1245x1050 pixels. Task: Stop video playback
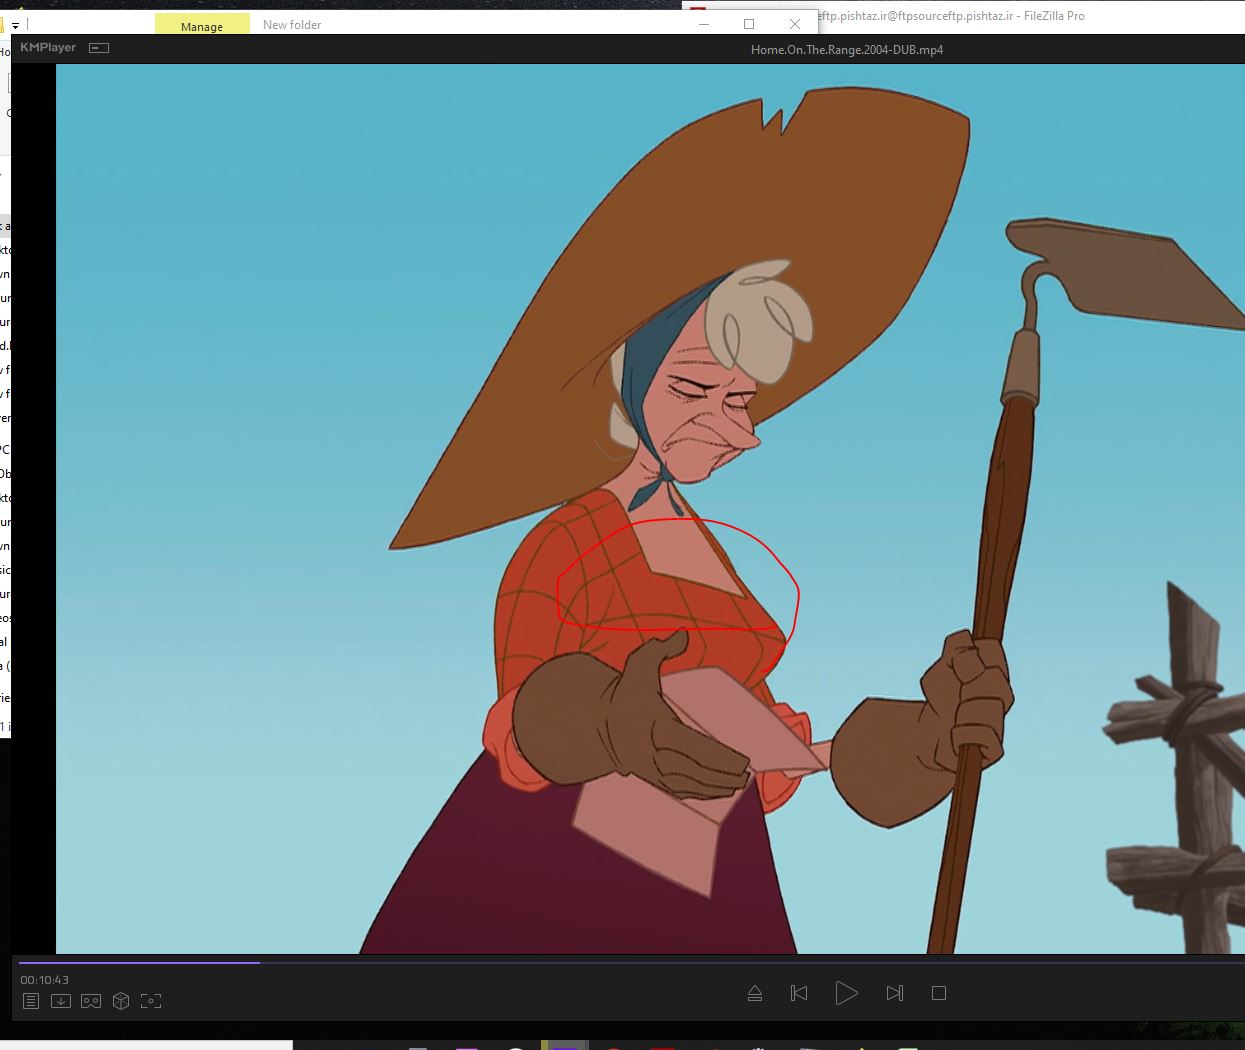pos(938,993)
